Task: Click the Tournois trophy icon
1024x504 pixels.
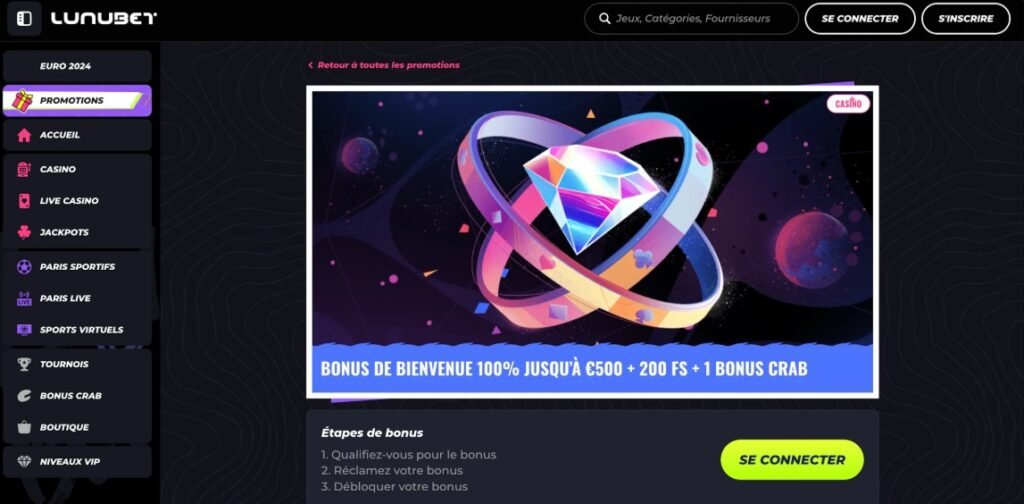Action: (x=24, y=364)
